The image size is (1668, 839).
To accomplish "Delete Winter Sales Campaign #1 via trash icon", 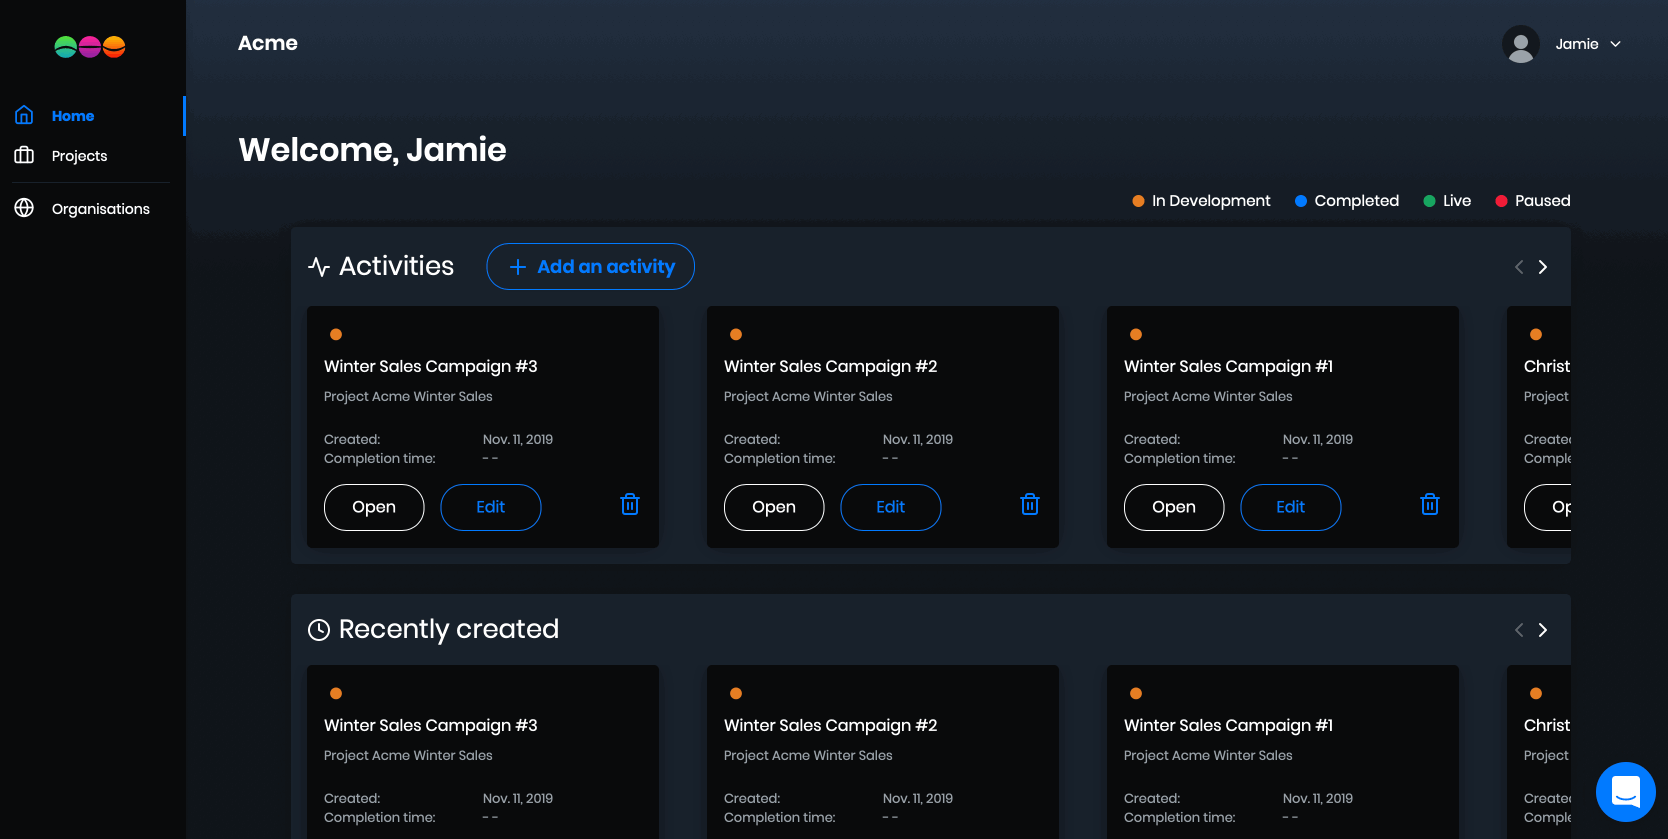I will [1430, 504].
